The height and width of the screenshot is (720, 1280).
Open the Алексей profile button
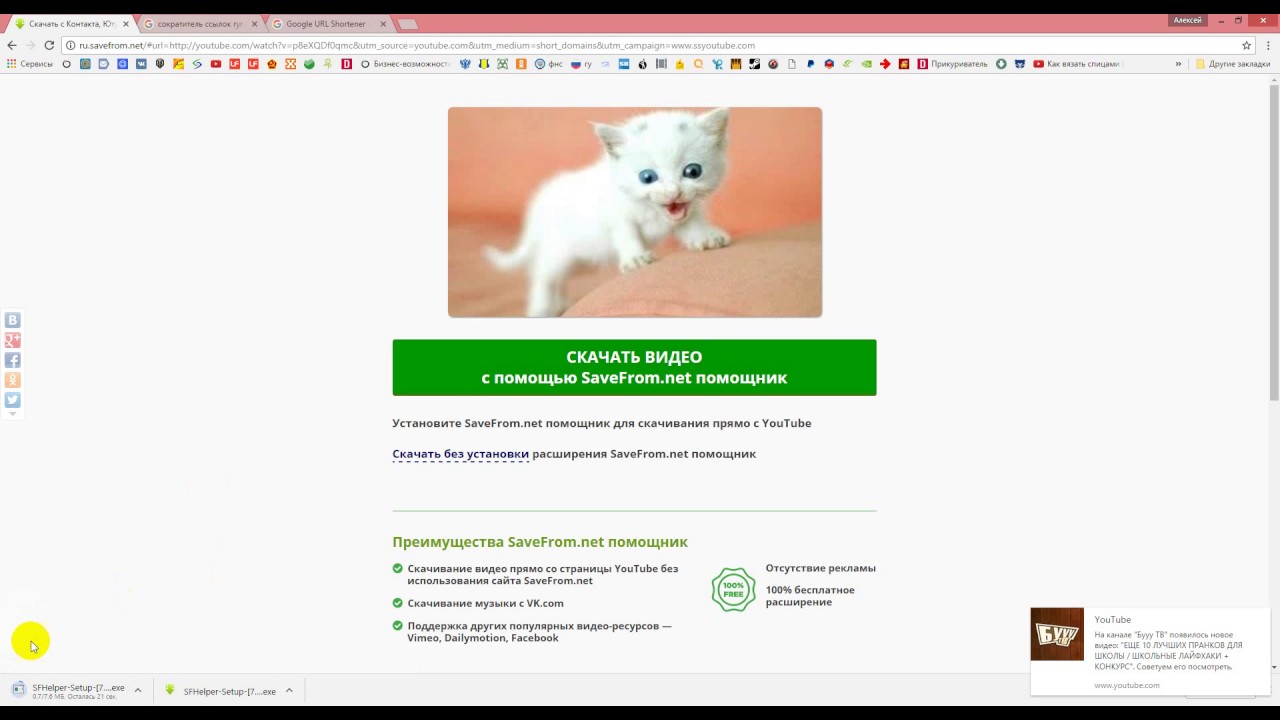pos(1187,20)
